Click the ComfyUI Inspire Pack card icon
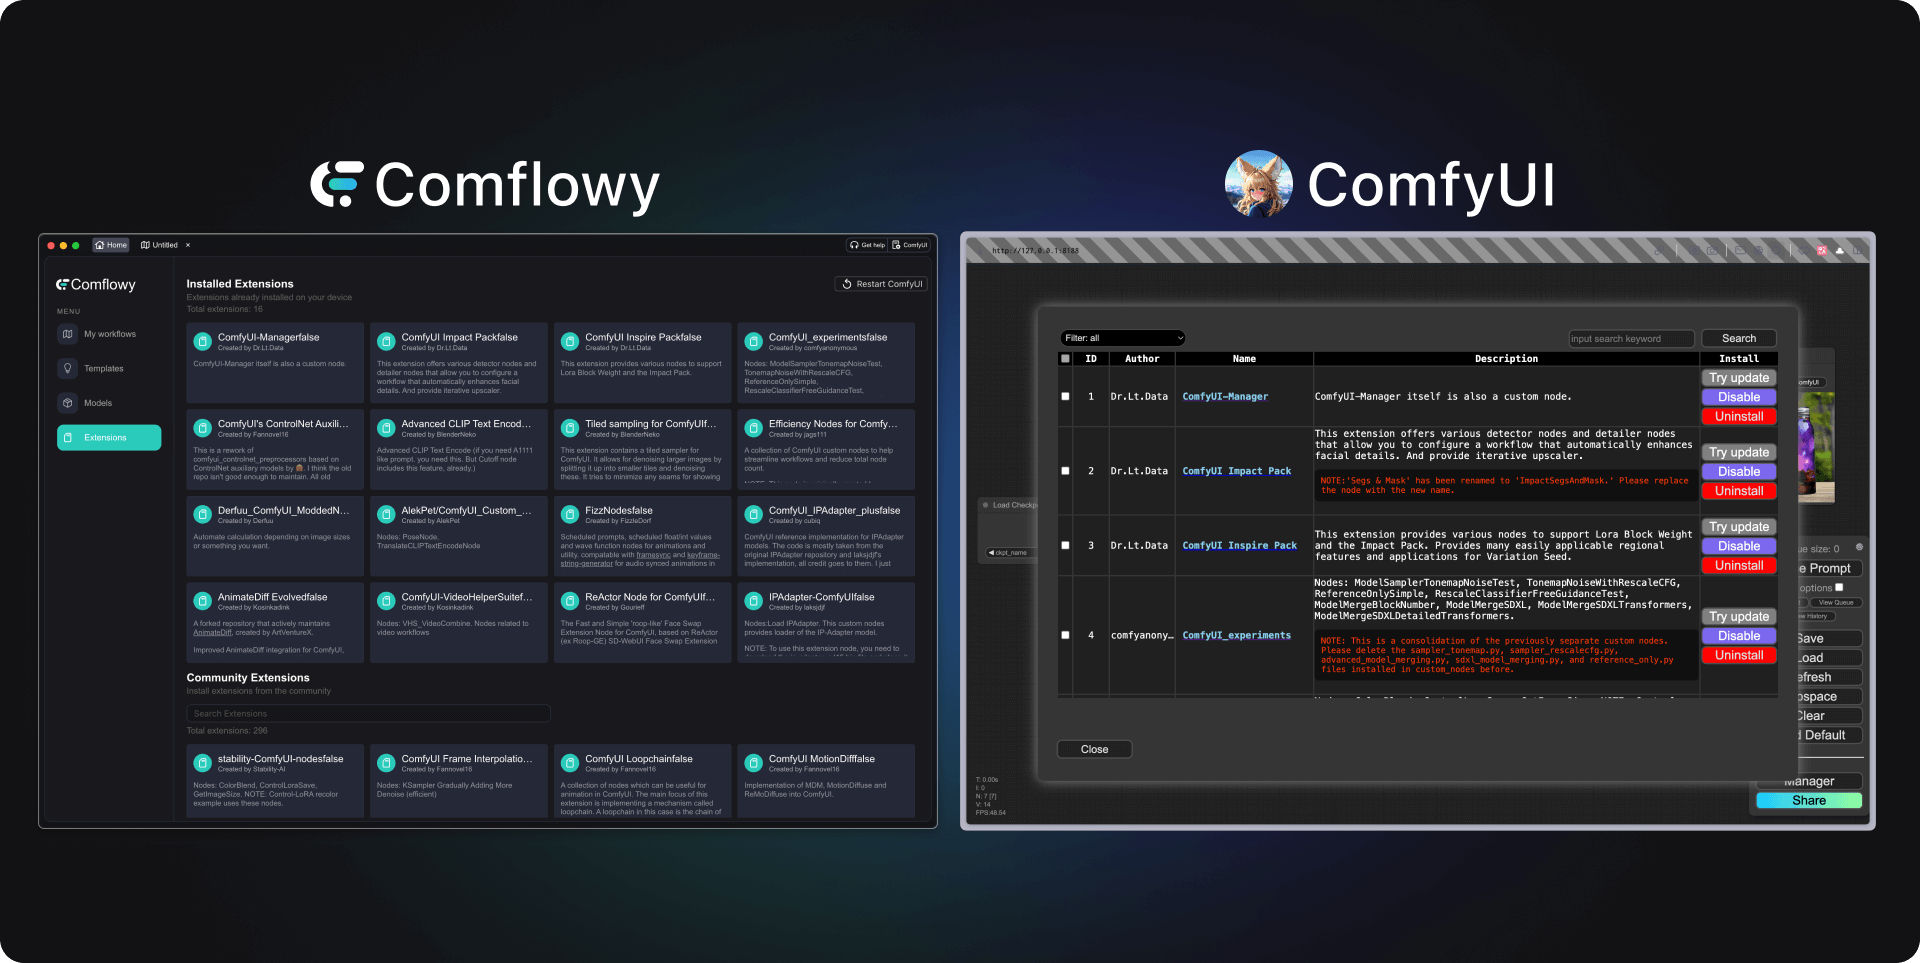This screenshot has height=963, width=1920. tap(570, 342)
